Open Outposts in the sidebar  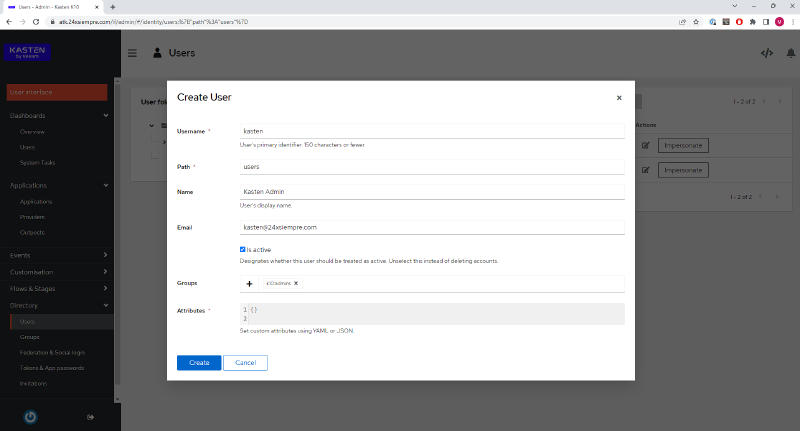pyautogui.click(x=32, y=233)
